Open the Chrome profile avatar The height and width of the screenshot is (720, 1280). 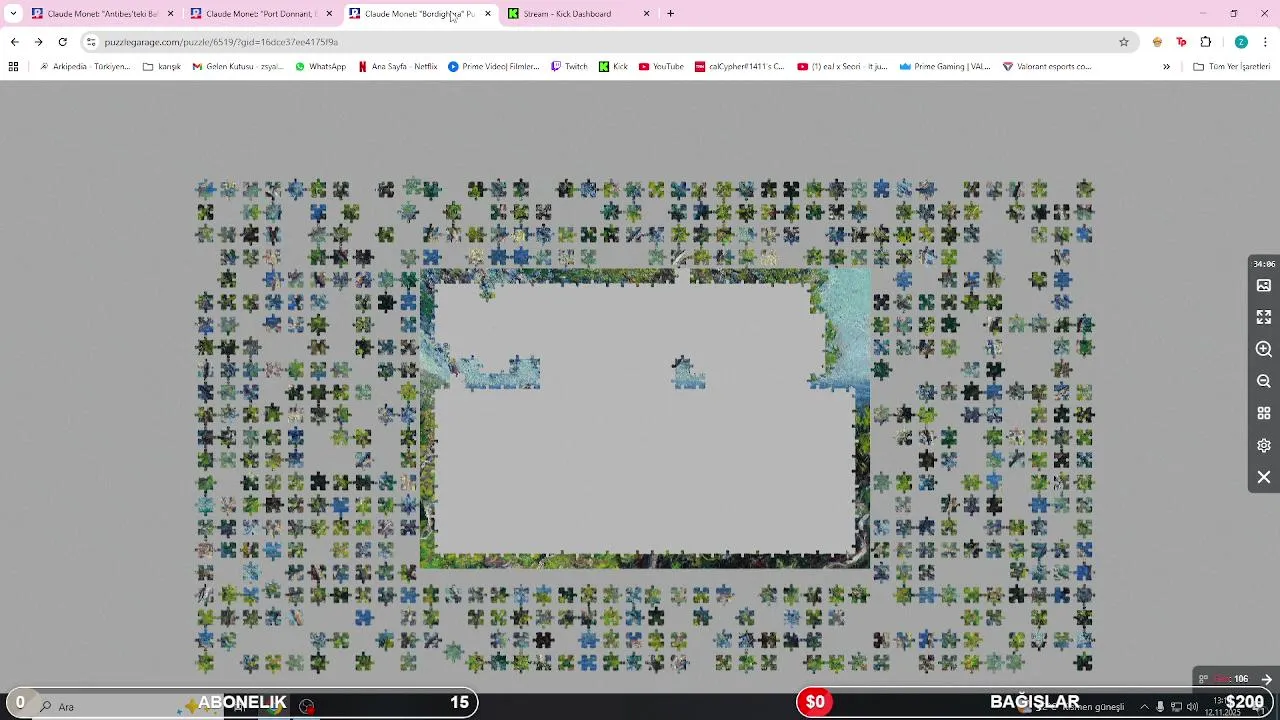click(x=1241, y=42)
